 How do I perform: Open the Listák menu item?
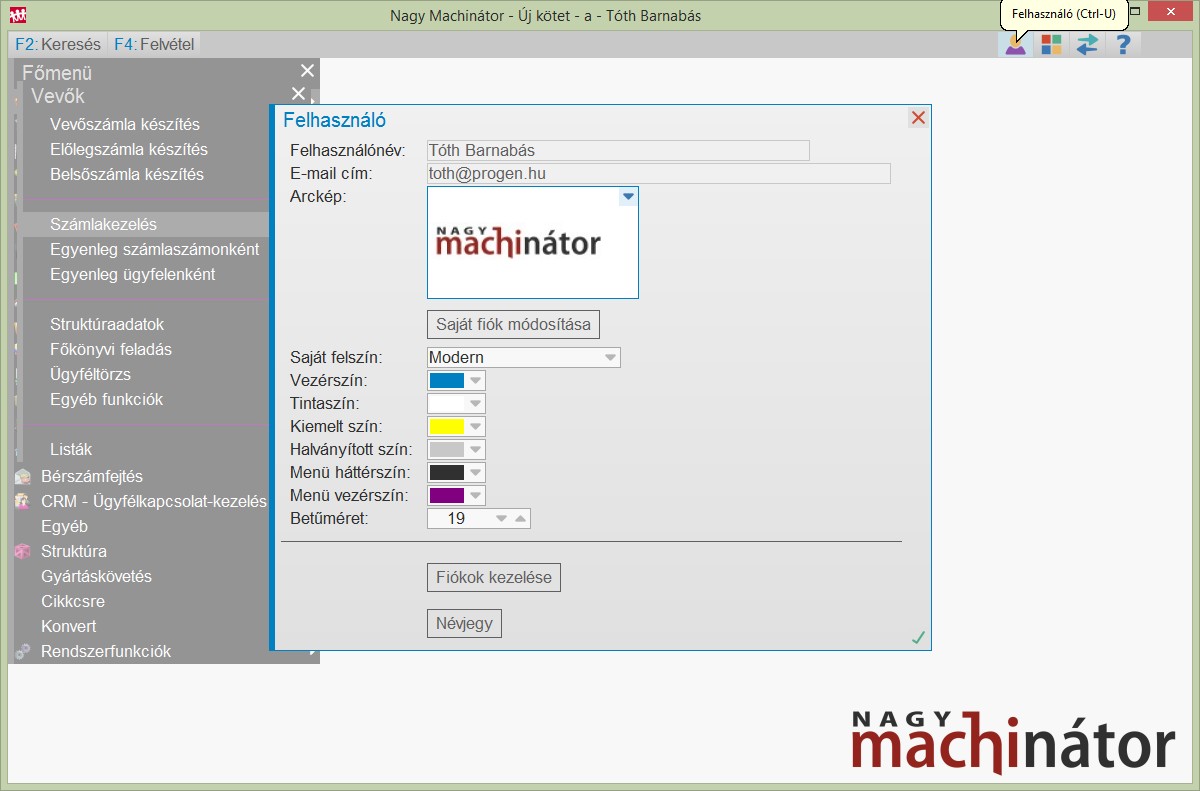[71, 450]
